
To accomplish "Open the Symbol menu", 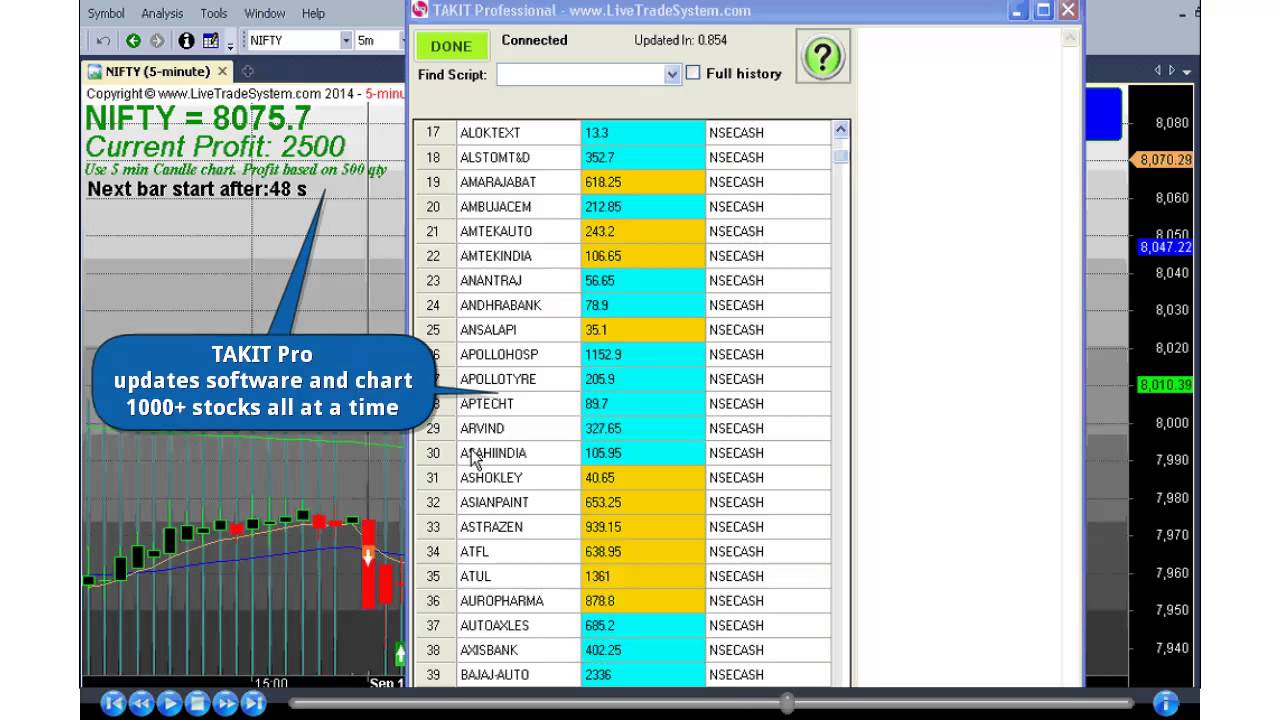I will [x=106, y=13].
